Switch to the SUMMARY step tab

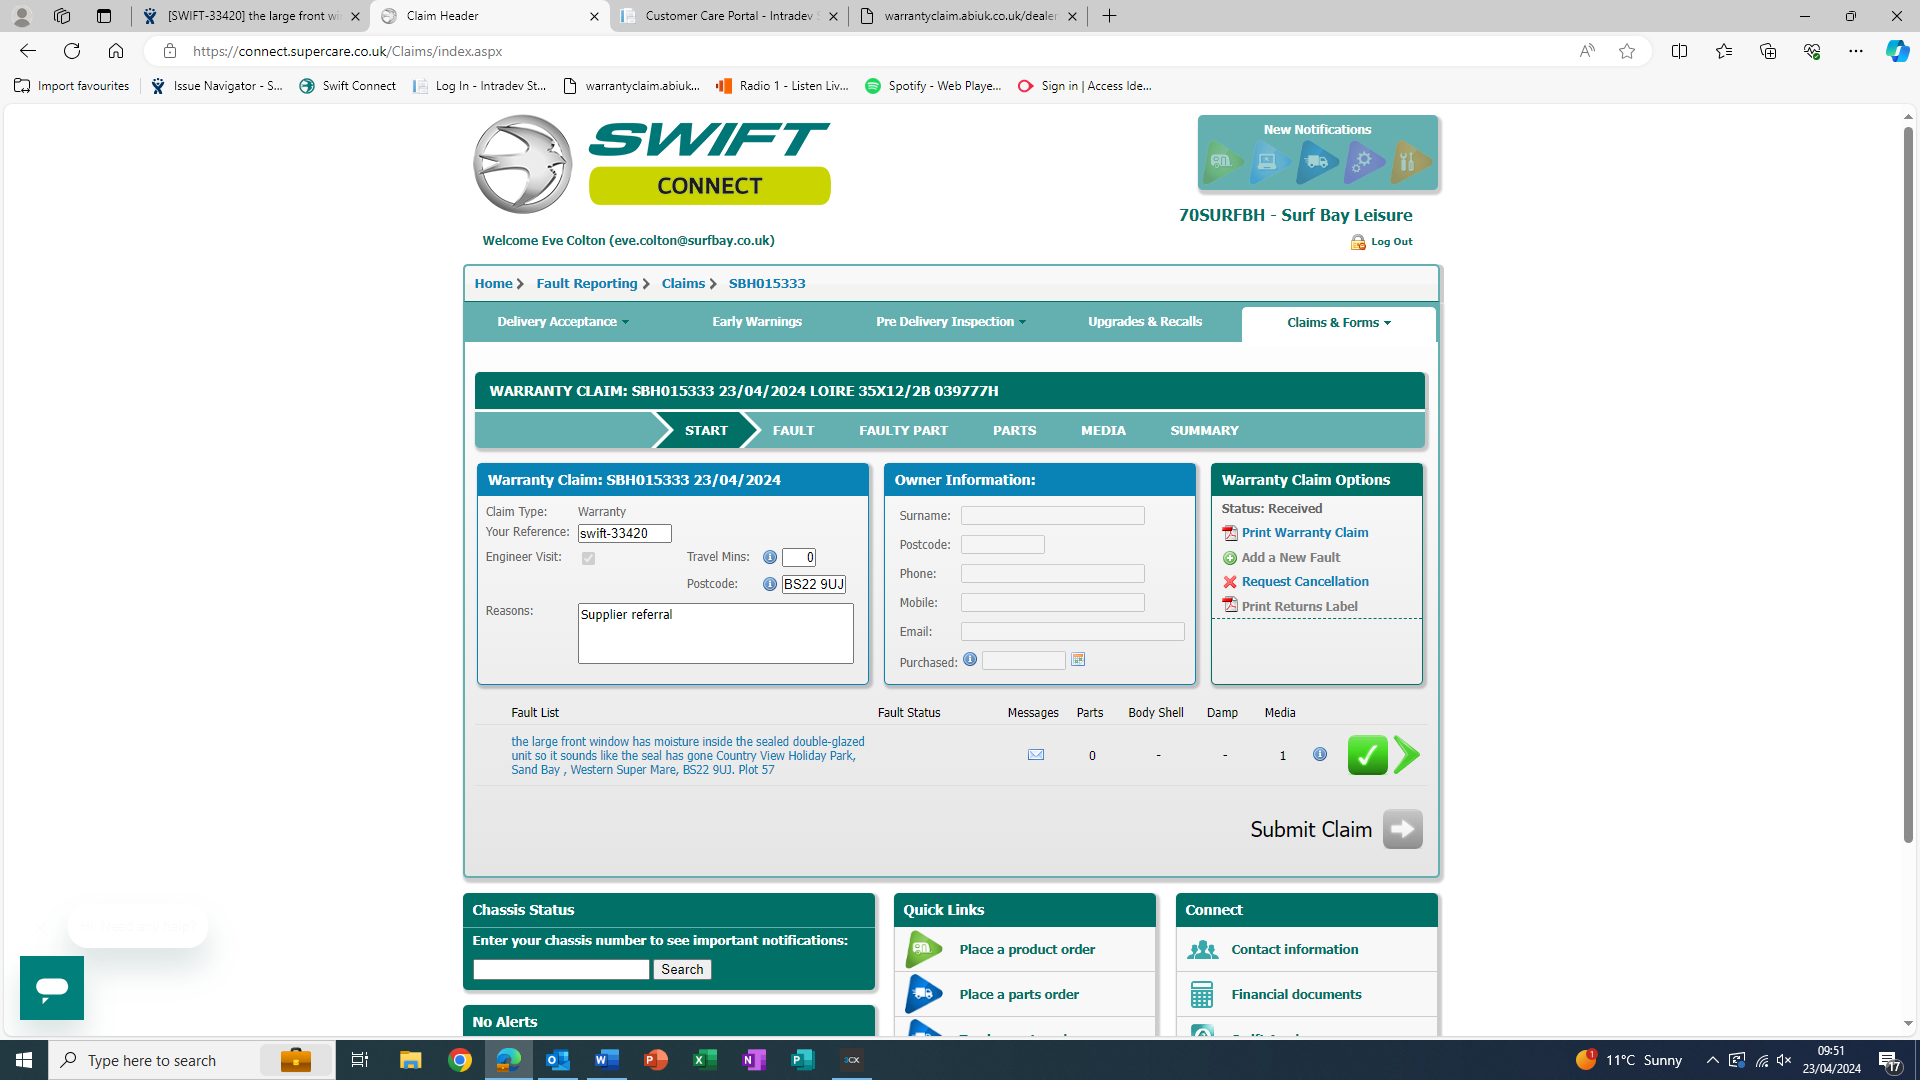tap(1204, 430)
